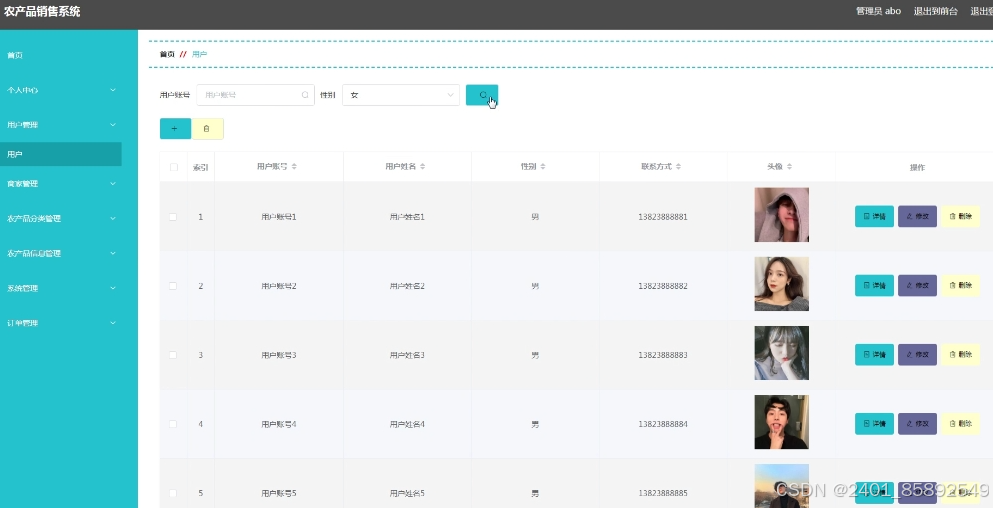Sort table by 用户账号 column
Viewport: 993px width, 508px height.
294,167
